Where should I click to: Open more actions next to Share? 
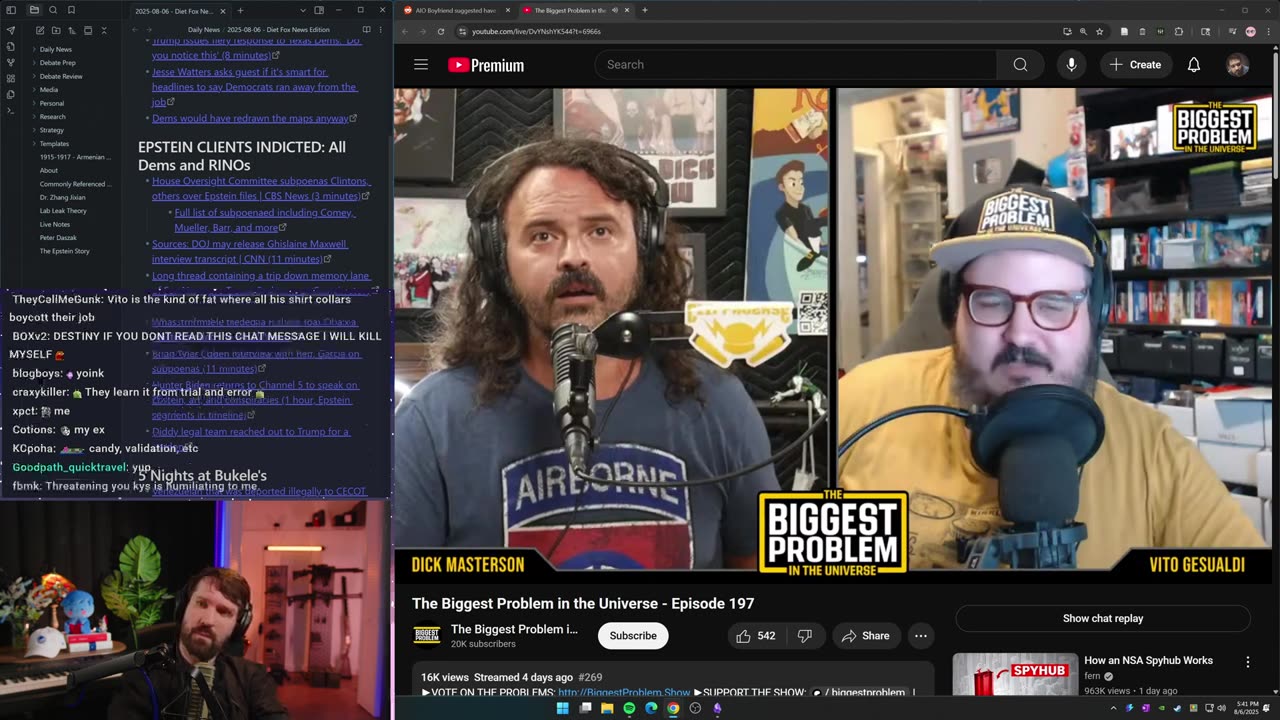point(921,636)
